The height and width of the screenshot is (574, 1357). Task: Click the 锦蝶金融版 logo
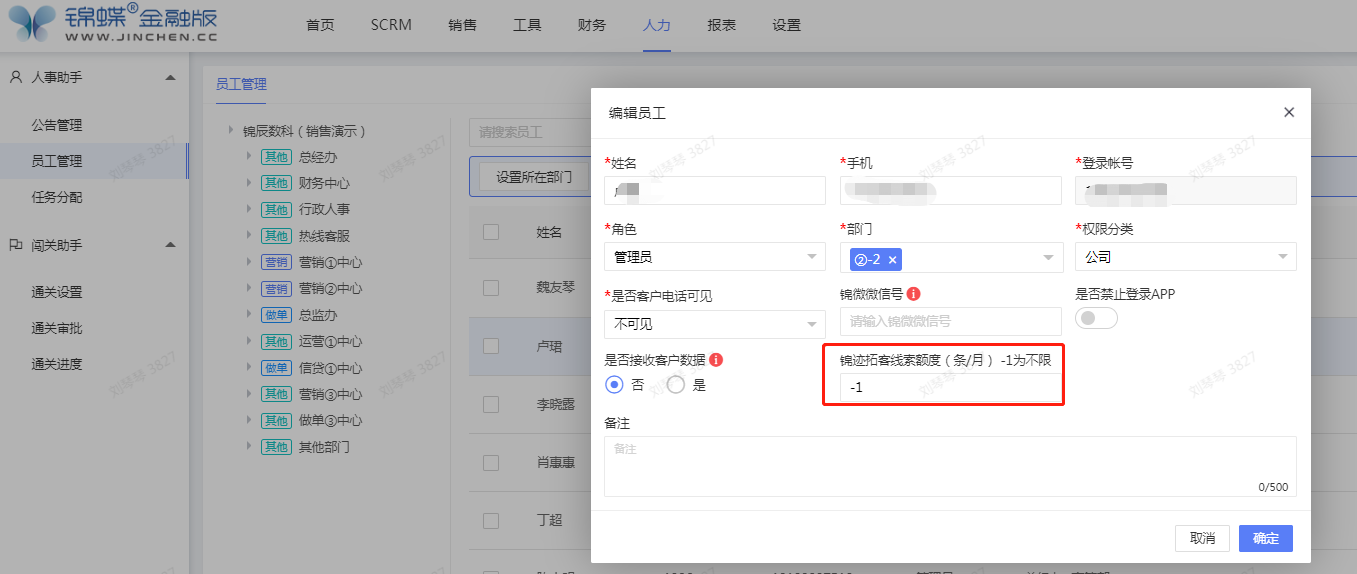pyautogui.click(x=112, y=24)
